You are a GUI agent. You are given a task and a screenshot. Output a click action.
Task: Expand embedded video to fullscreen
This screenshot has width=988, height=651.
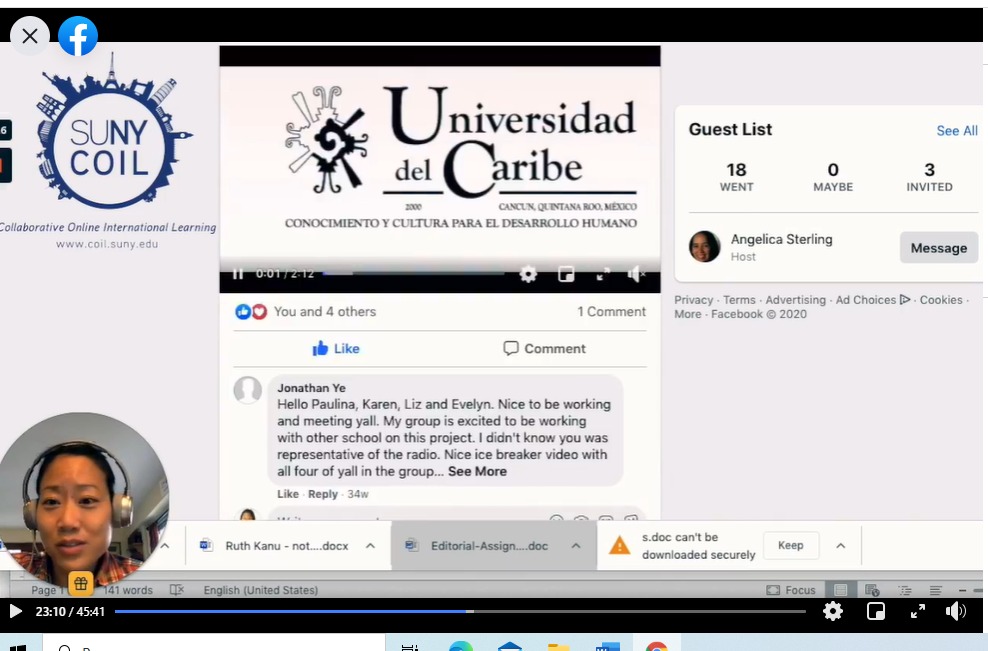603,274
